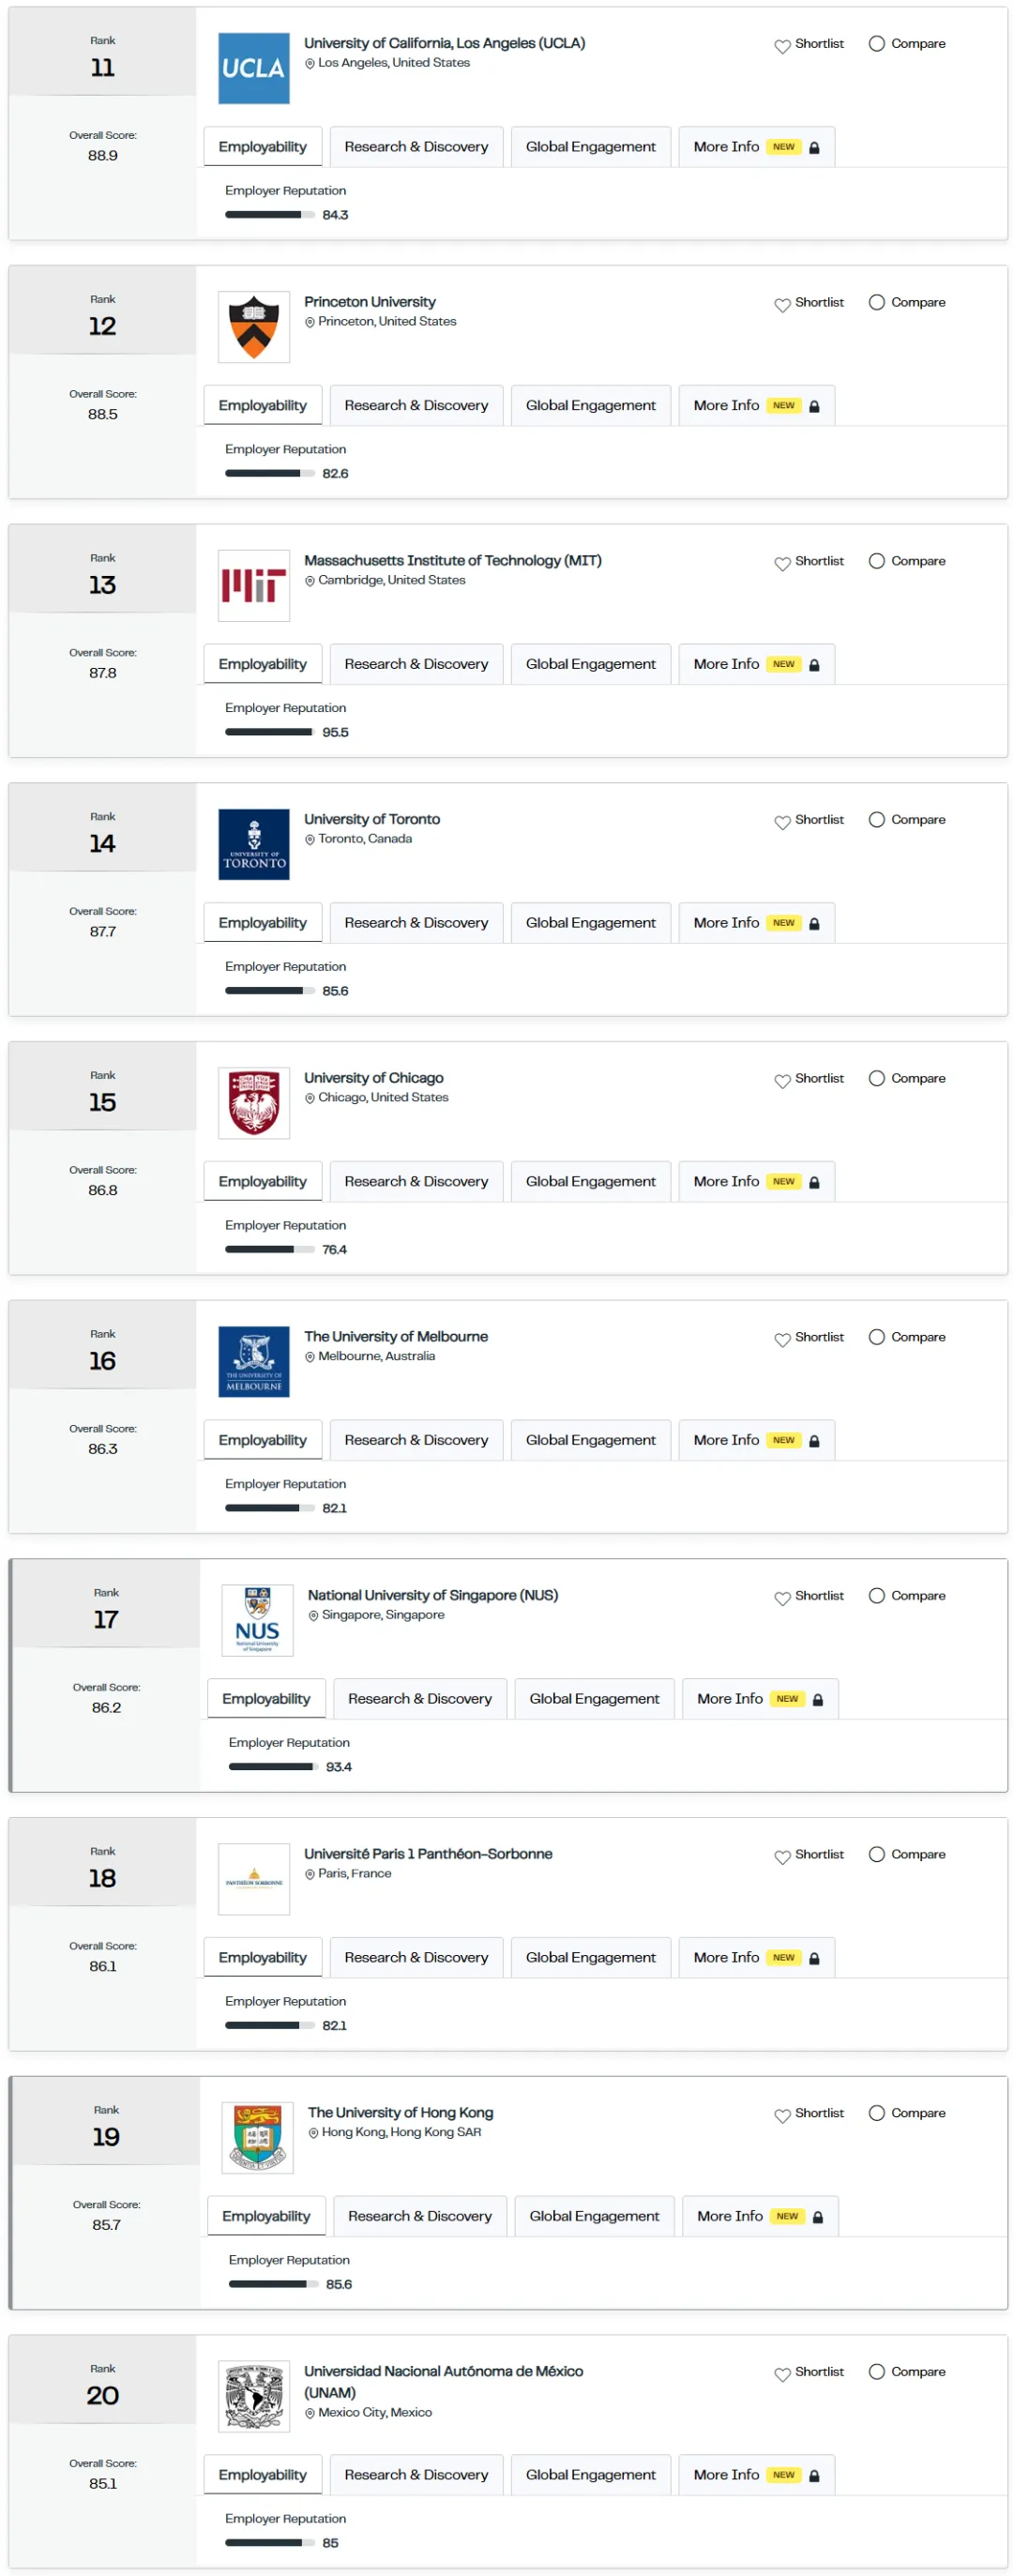Enable Compare for MIT
This screenshot has height=2576, width=1013.
pos(876,561)
